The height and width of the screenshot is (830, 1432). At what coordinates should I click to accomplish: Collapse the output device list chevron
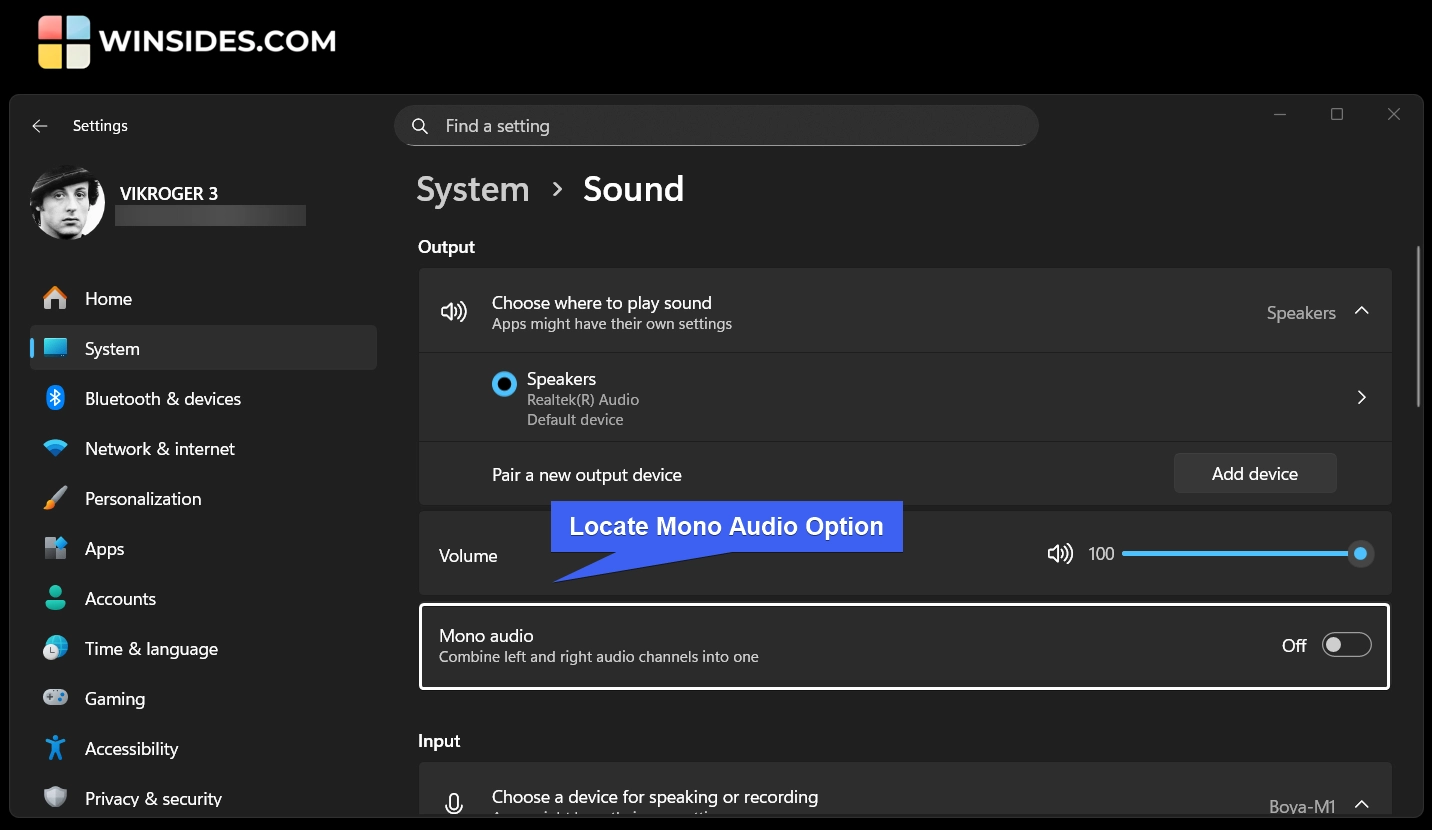tap(1361, 311)
